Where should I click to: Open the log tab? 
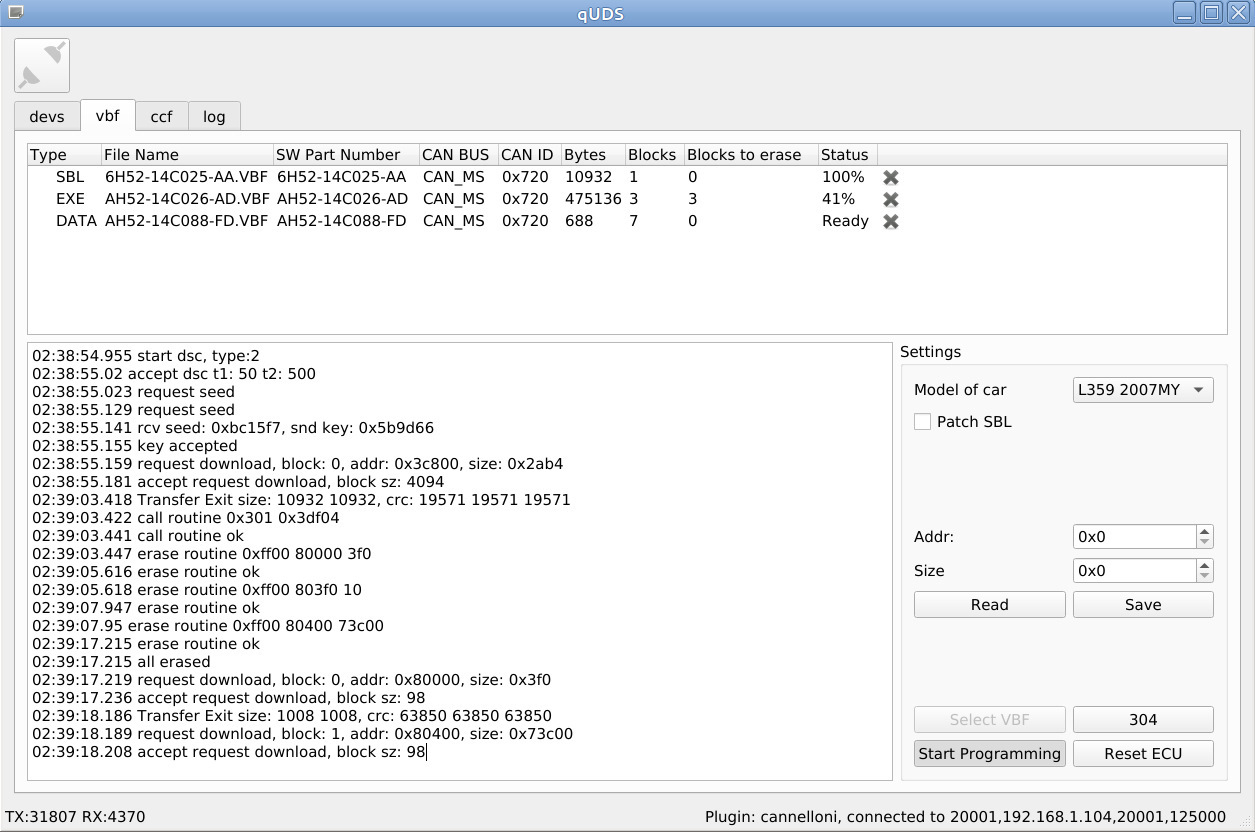[214, 116]
